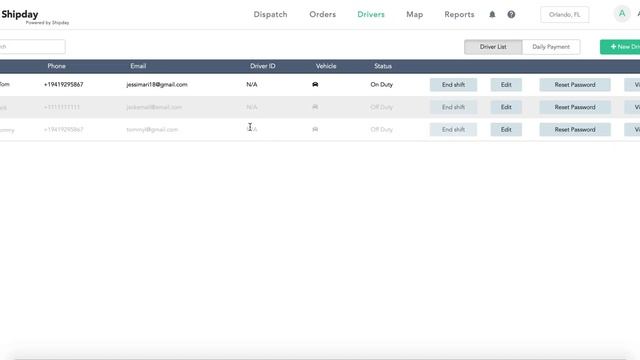Click the Off Duty status in tommy row
640x360 pixels.
click(382, 129)
